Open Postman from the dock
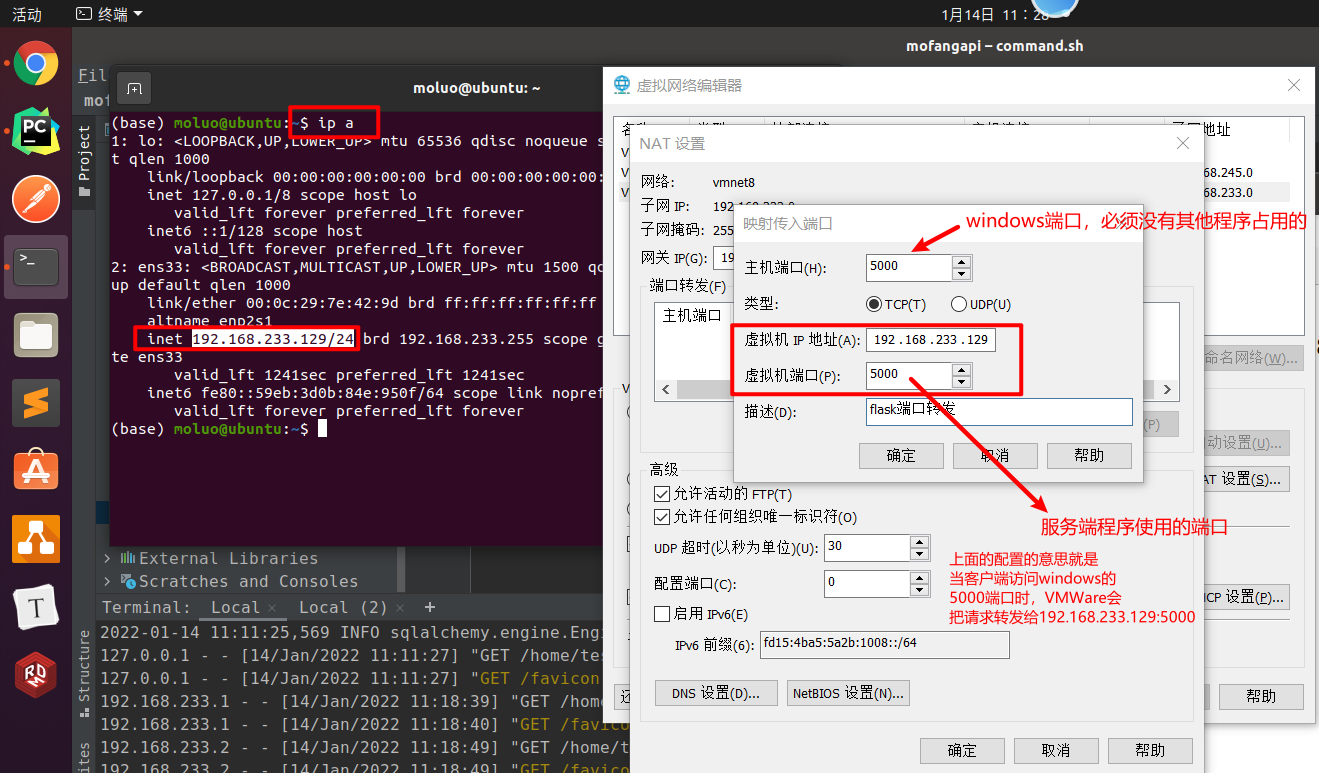1319x773 pixels. (36, 199)
